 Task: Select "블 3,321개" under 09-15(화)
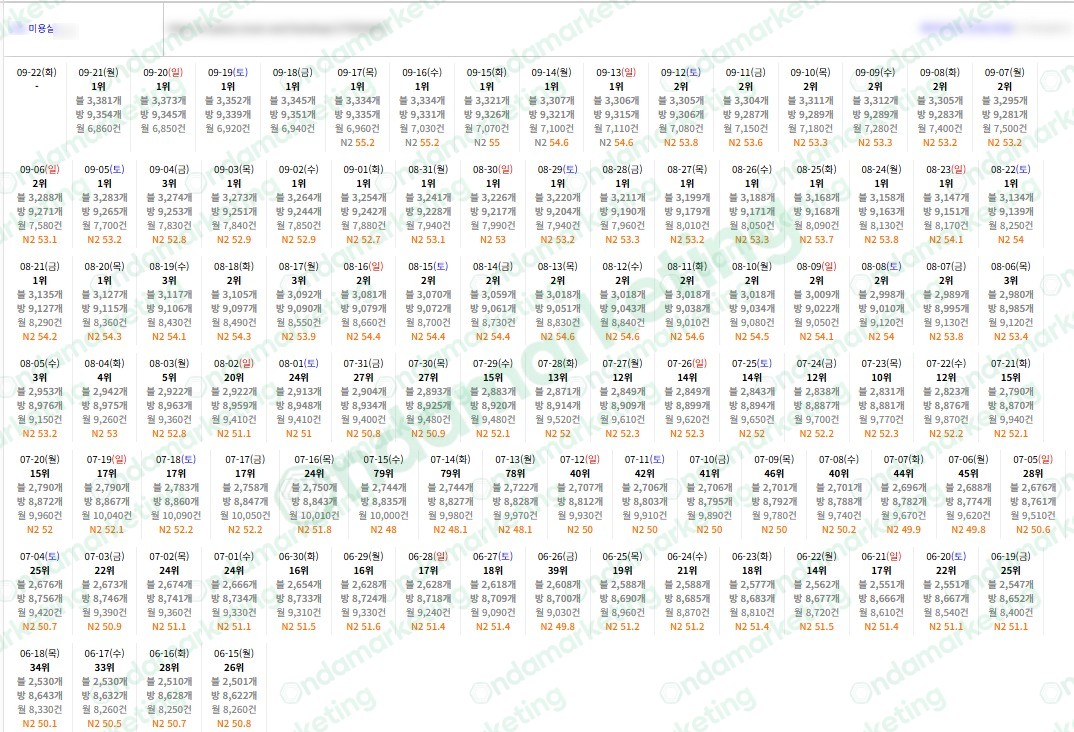(x=487, y=100)
